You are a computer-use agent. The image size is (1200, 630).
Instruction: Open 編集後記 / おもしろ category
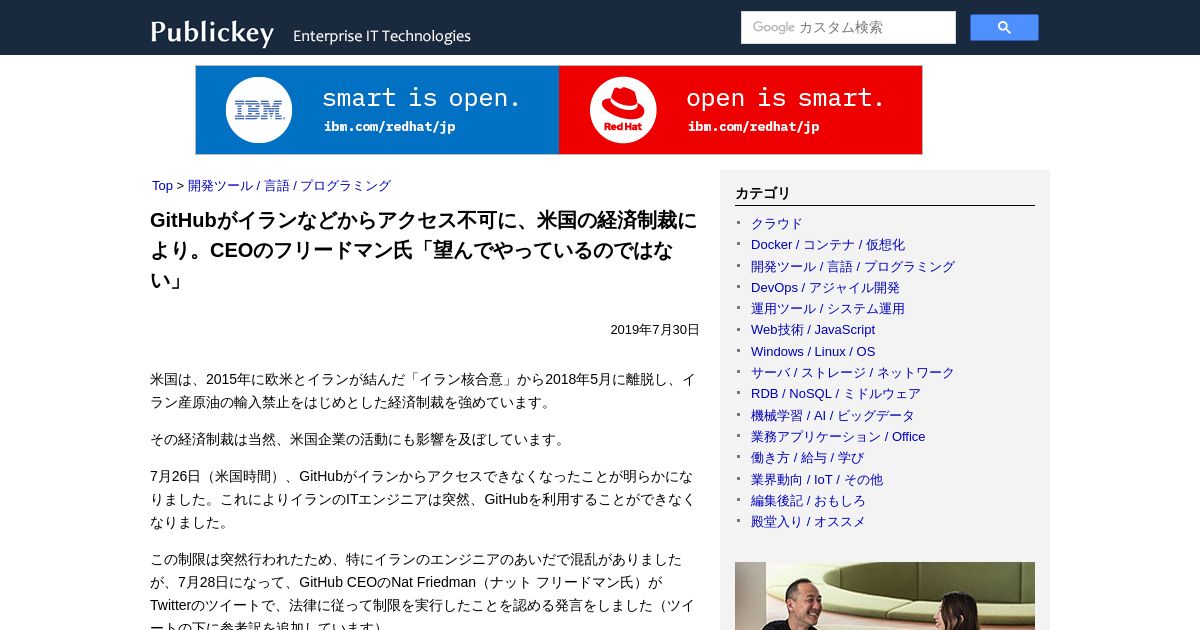click(808, 501)
